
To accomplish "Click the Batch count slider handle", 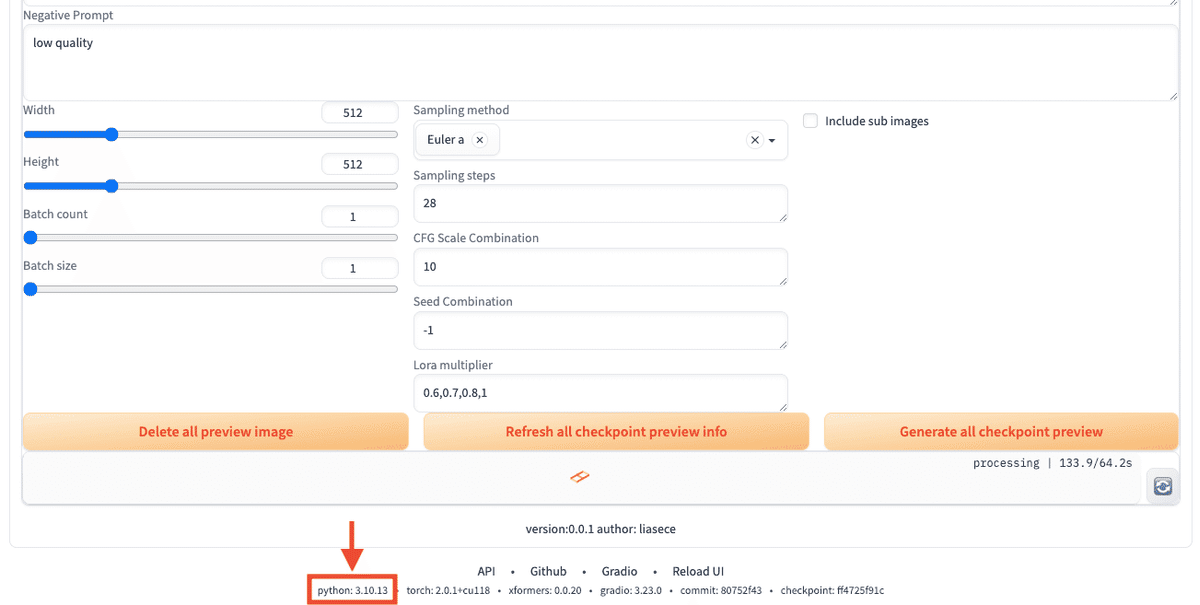I will pos(30,237).
